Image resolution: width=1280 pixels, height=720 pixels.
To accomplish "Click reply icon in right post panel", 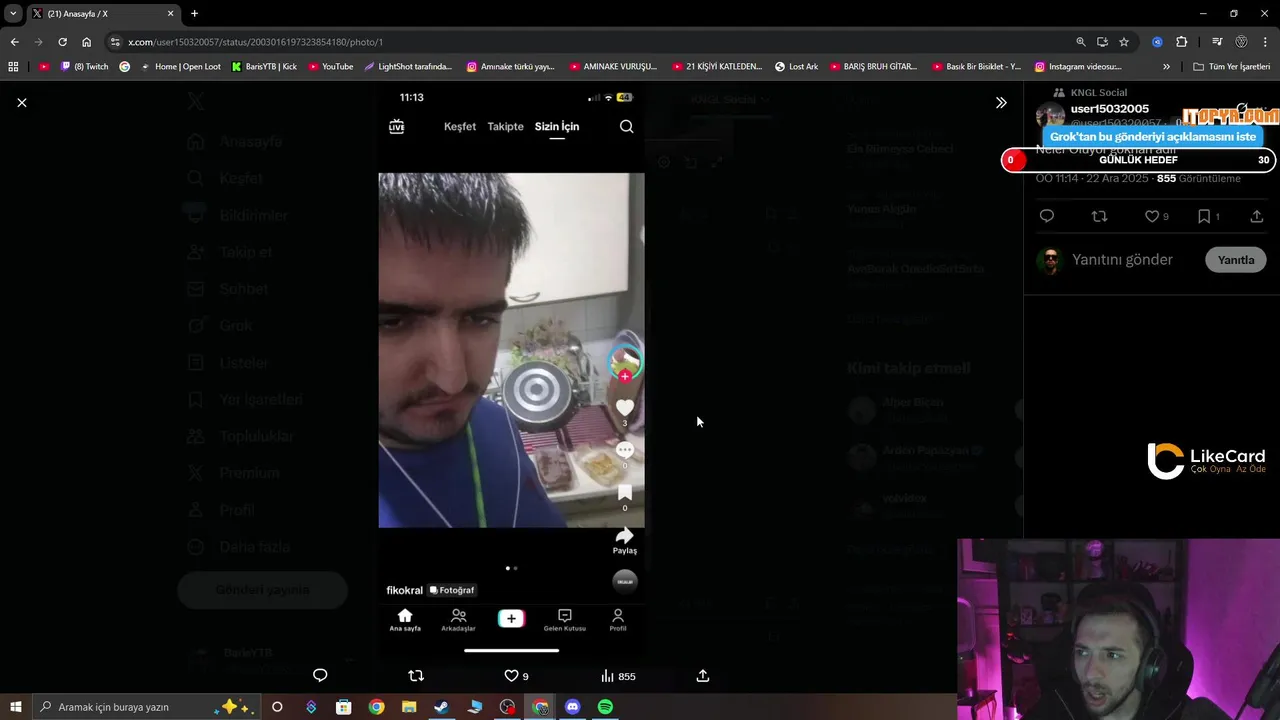I will coord(1047,216).
